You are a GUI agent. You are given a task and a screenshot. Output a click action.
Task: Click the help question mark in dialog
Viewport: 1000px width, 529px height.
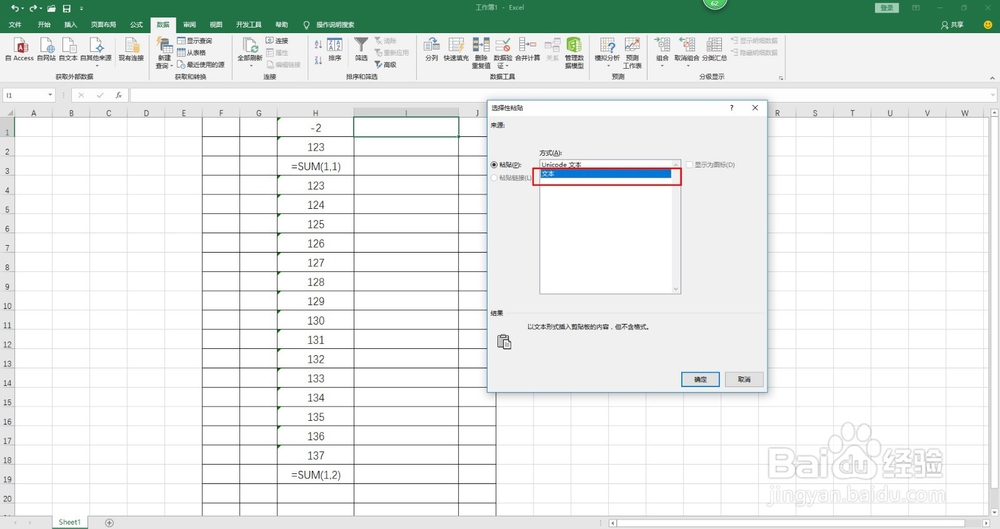732,108
